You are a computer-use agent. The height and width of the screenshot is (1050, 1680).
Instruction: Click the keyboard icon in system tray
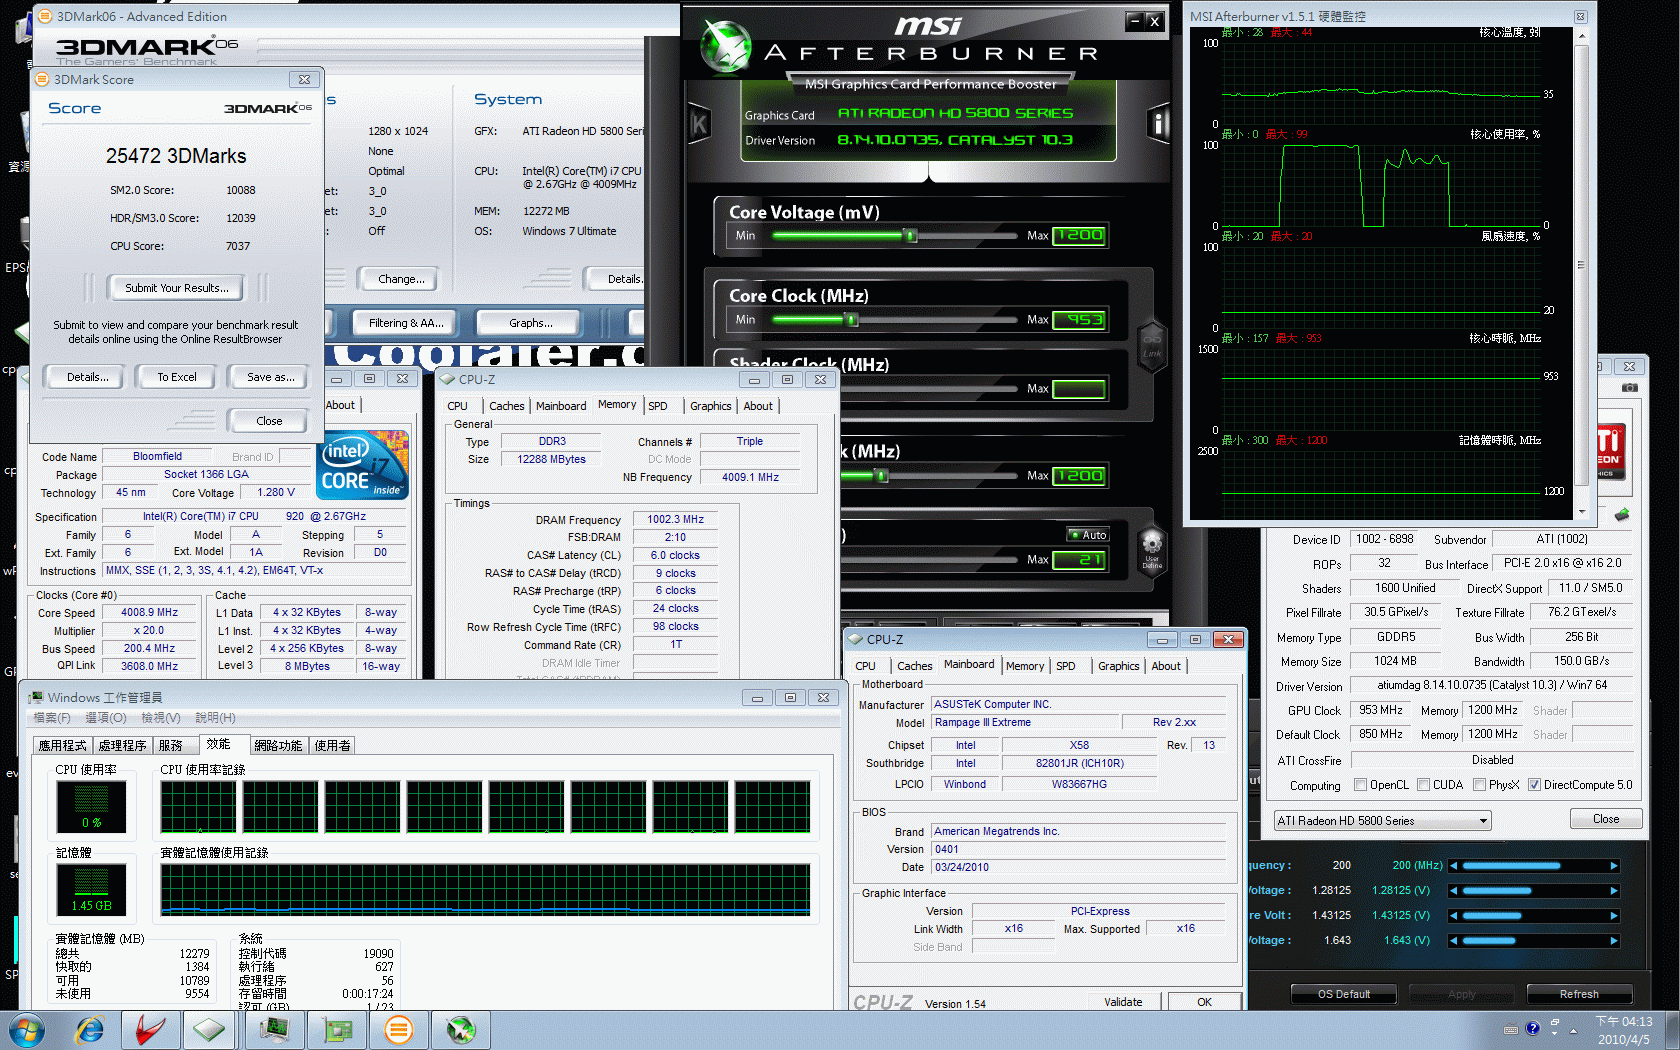tap(1511, 1029)
